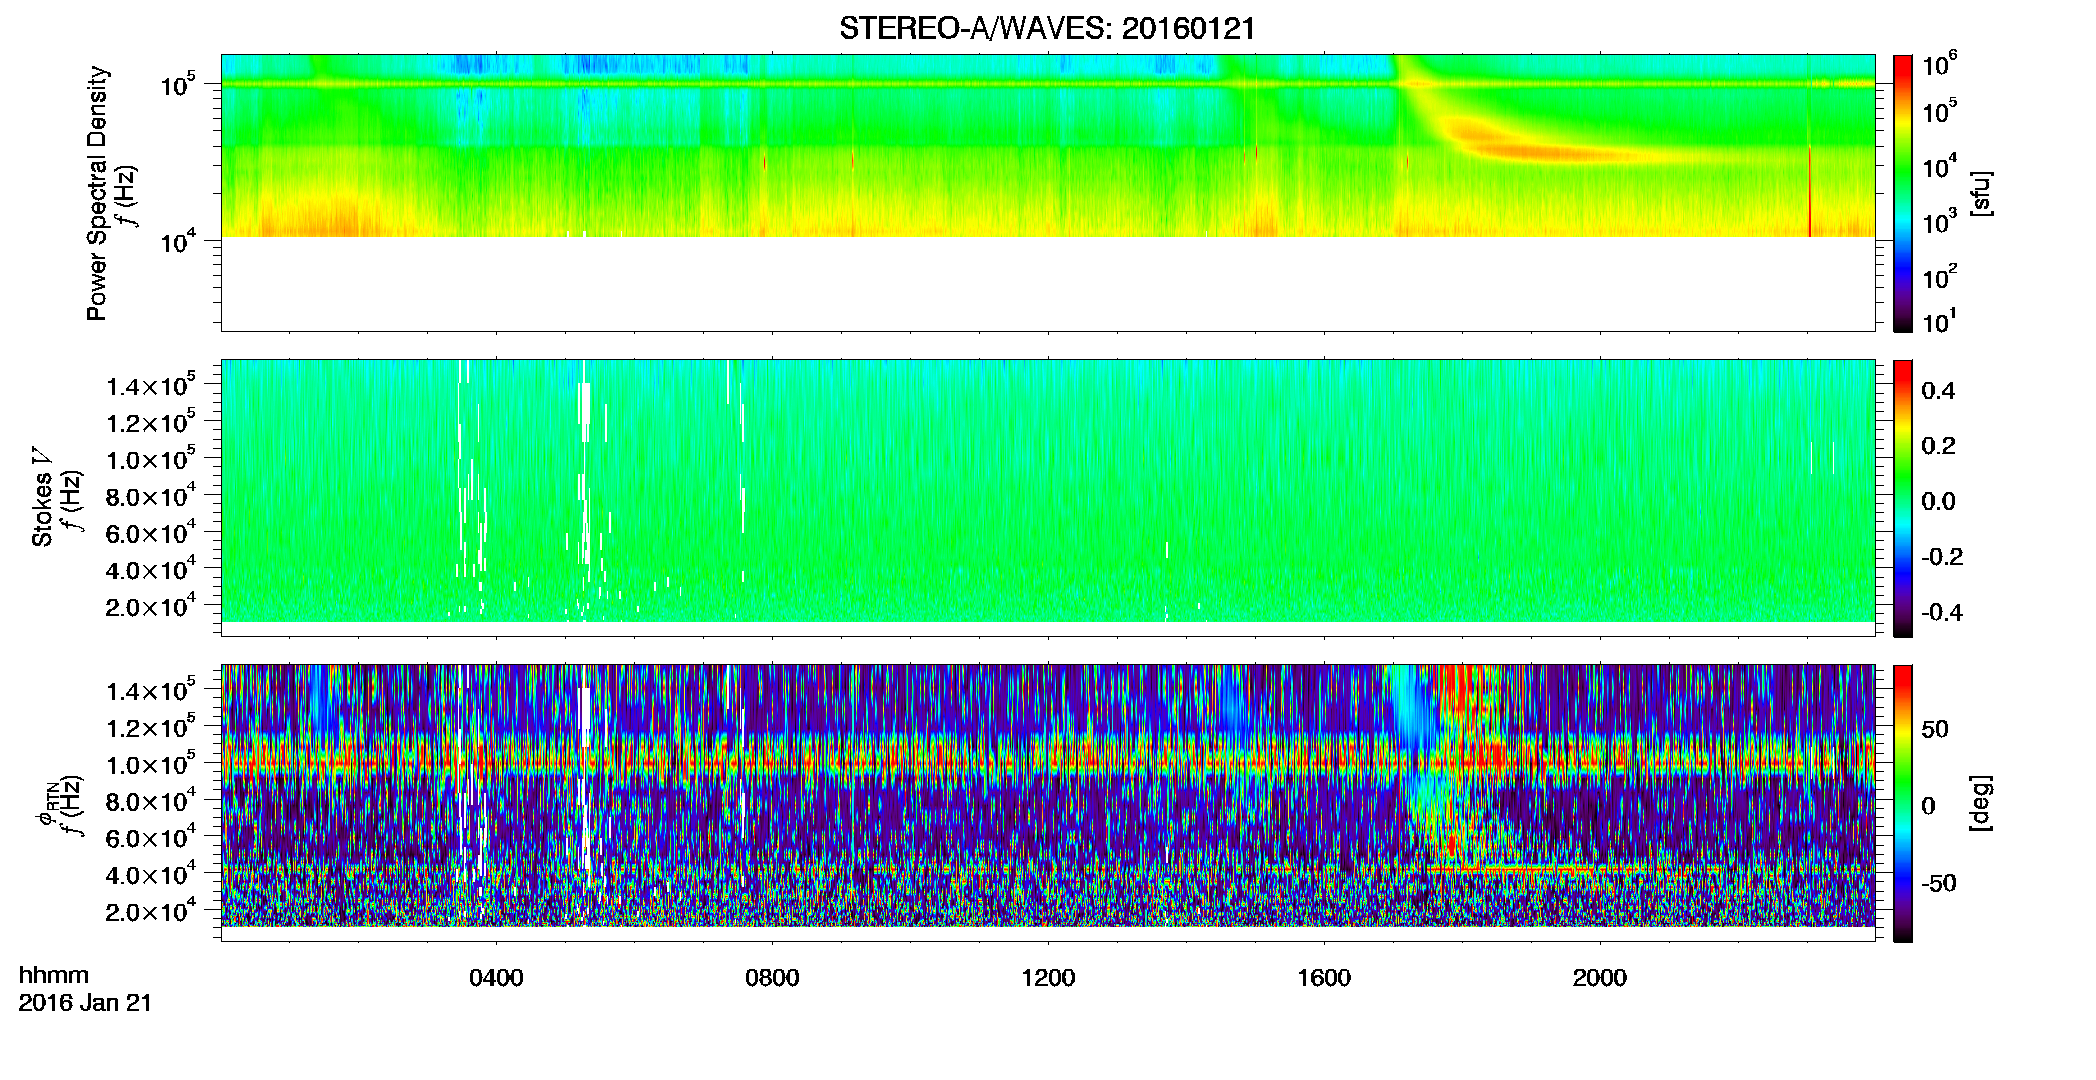Click the plot title STEREO-A/WAVES: 20160121

tap(1047, 29)
